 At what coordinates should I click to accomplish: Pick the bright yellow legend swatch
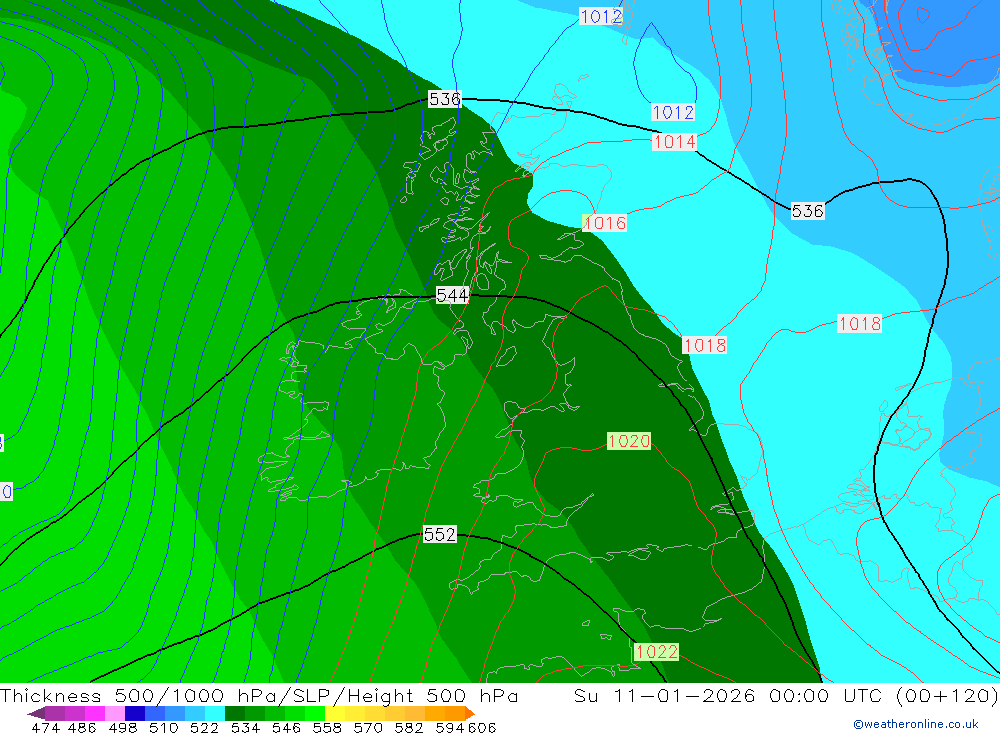[x=335, y=713]
